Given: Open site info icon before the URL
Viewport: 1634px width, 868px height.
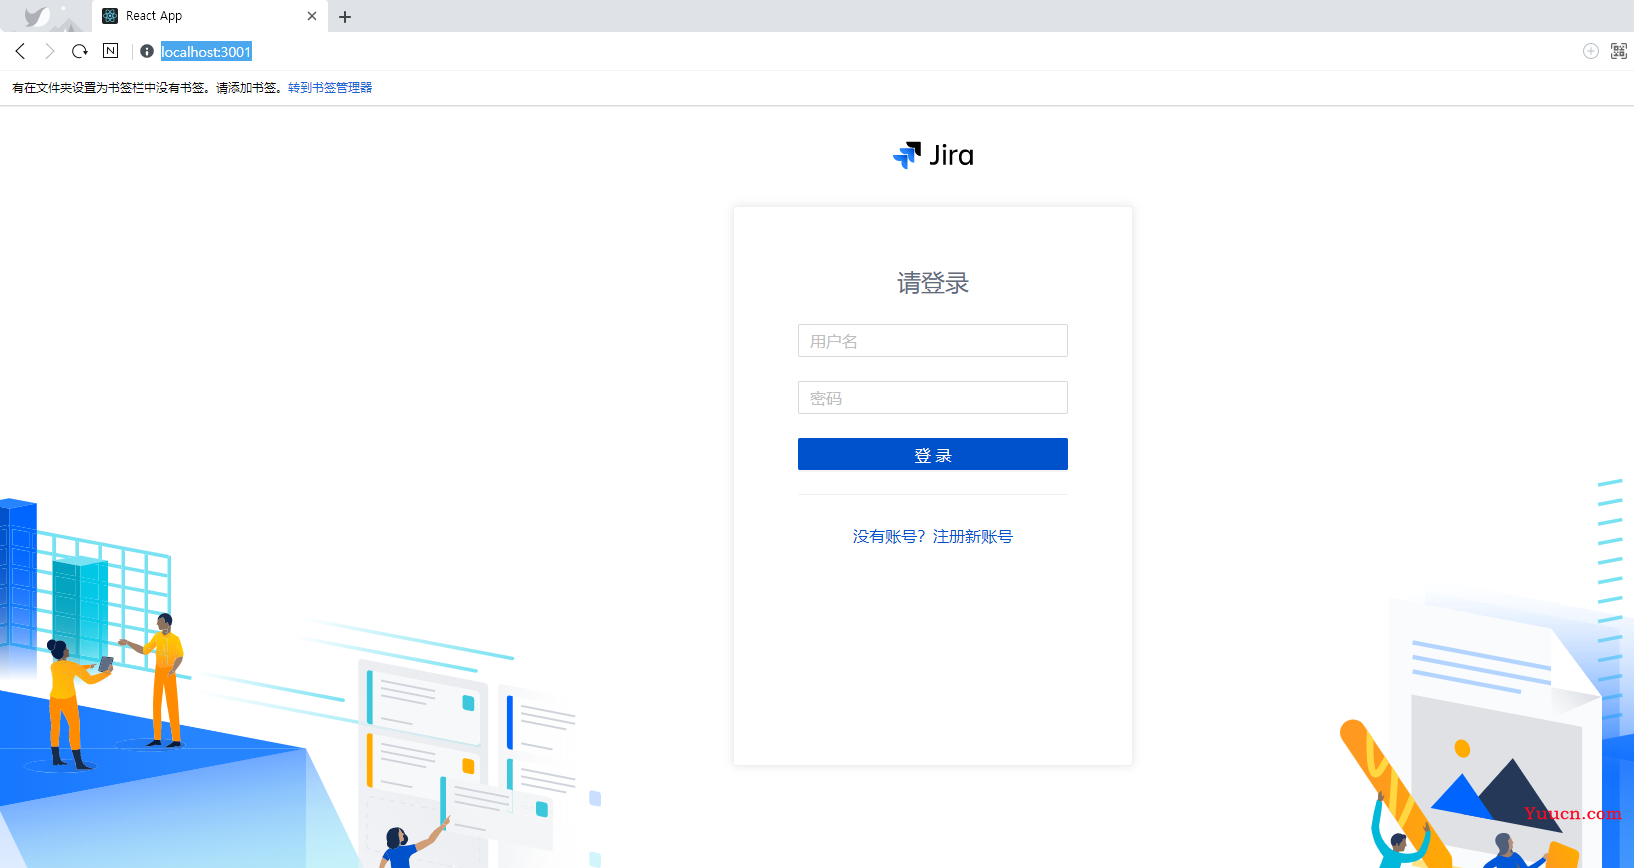Looking at the screenshot, I should tap(147, 51).
